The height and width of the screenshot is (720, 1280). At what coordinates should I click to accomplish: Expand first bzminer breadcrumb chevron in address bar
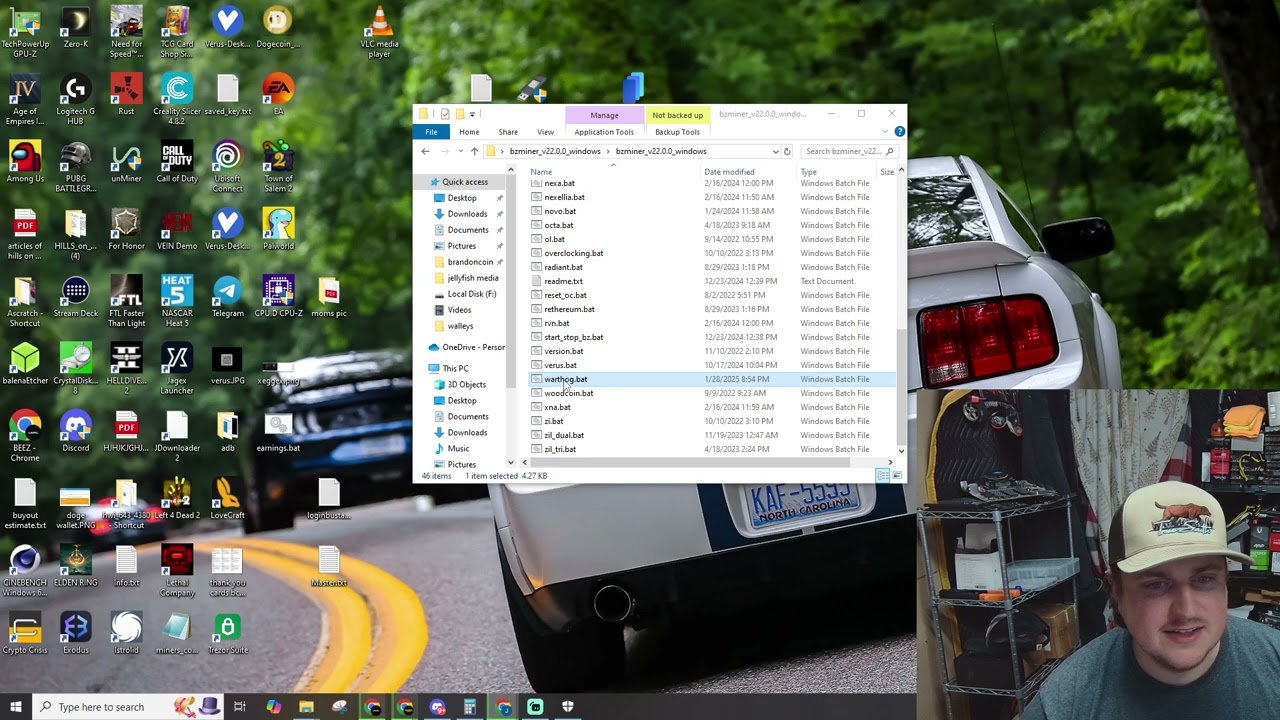(x=502, y=151)
